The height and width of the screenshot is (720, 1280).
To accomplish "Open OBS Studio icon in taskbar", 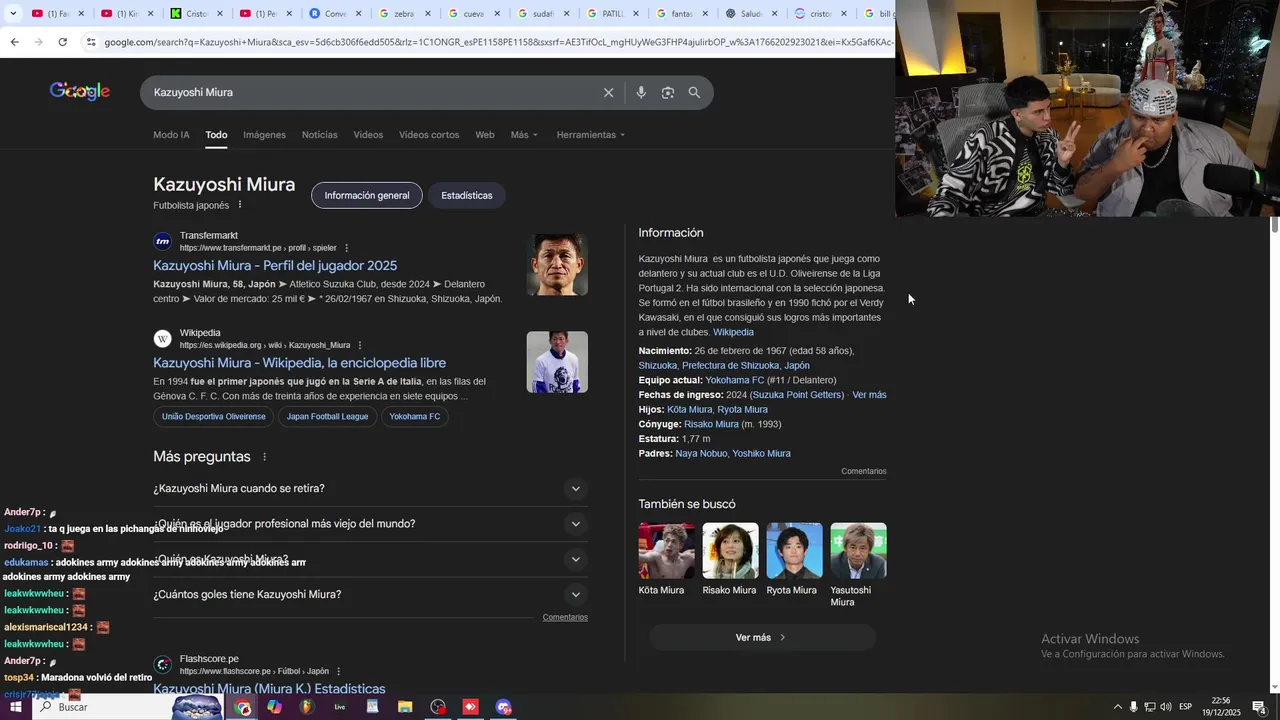I will (x=438, y=707).
